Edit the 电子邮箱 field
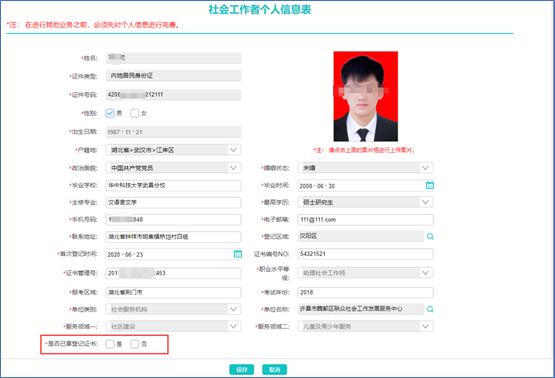Screen dimensions: 555x378 coord(365,219)
